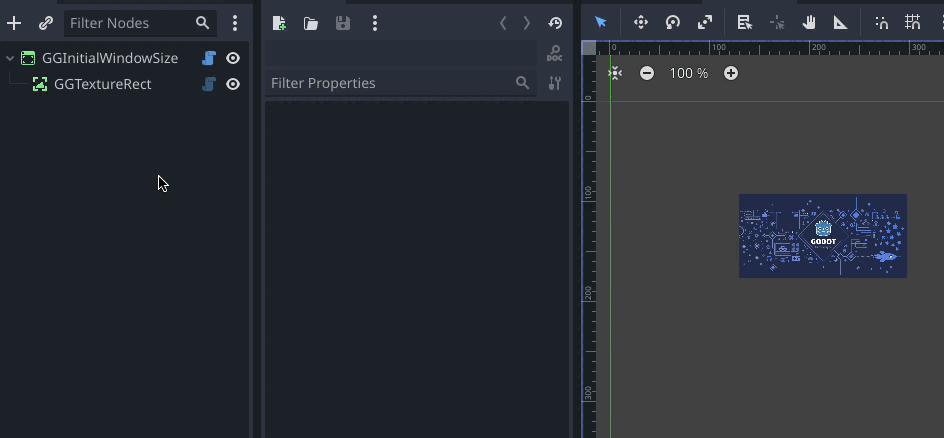Activate Scale Mode tool
This screenshot has height=438, width=944.
click(704, 23)
